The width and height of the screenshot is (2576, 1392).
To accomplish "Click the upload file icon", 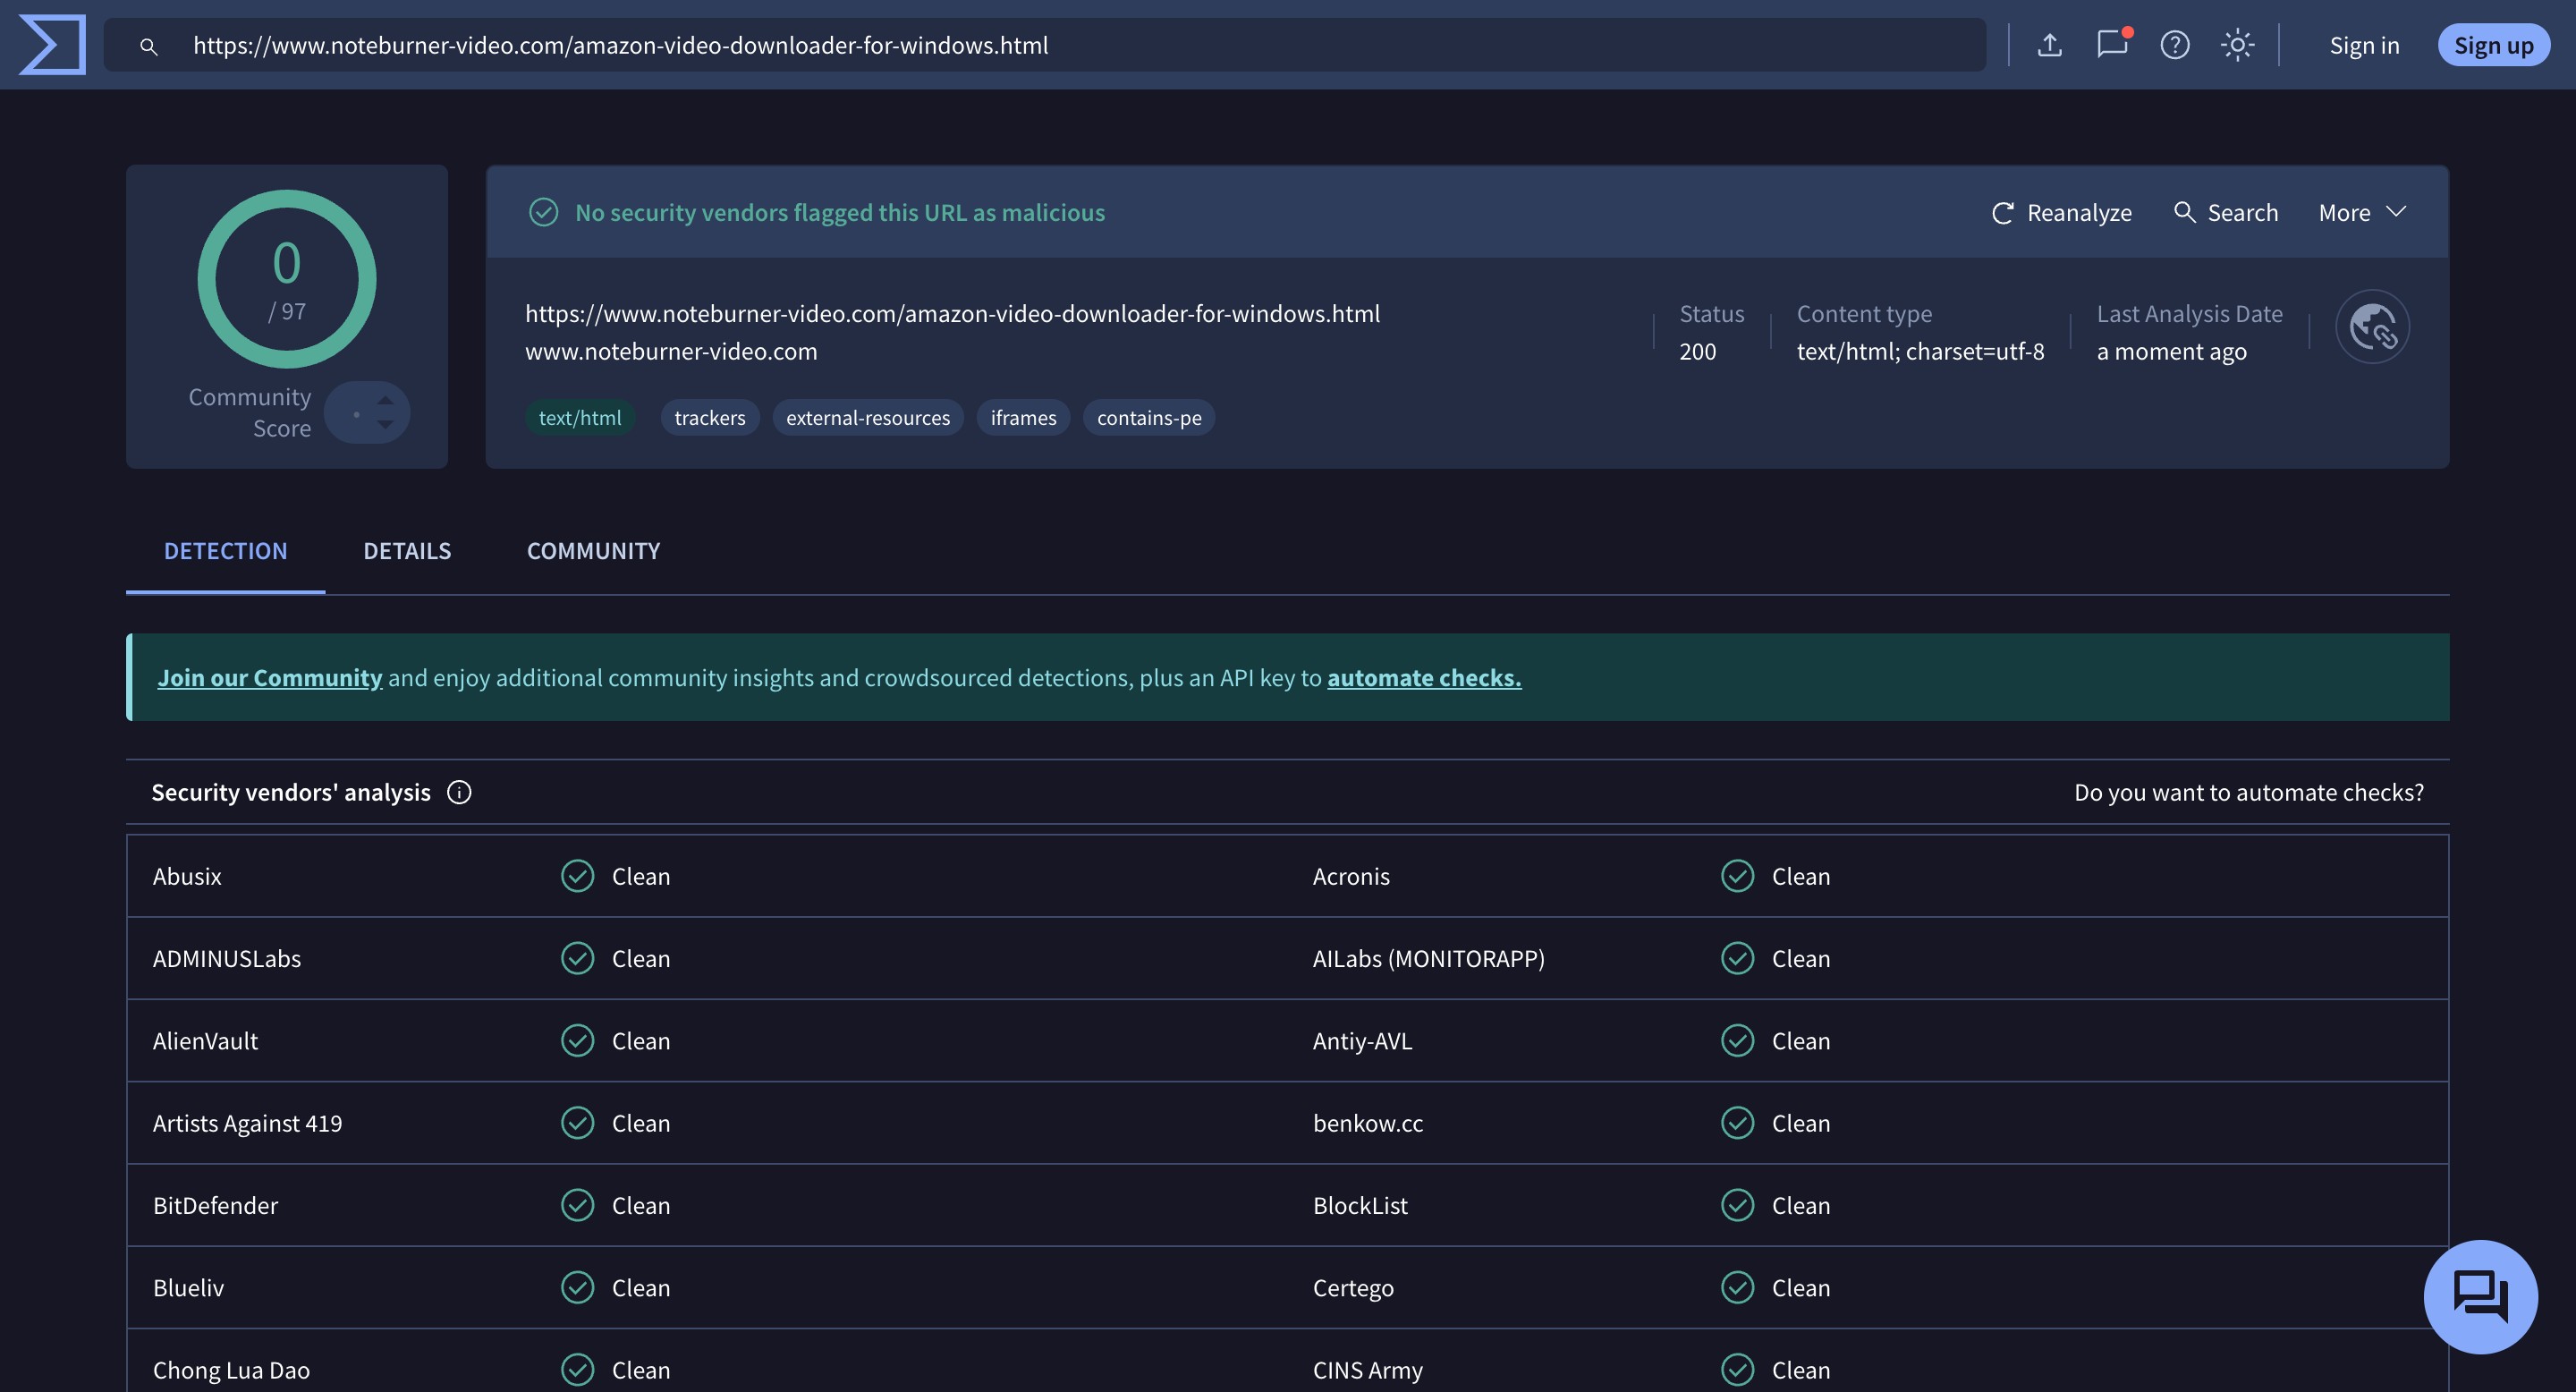I will [x=2049, y=45].
